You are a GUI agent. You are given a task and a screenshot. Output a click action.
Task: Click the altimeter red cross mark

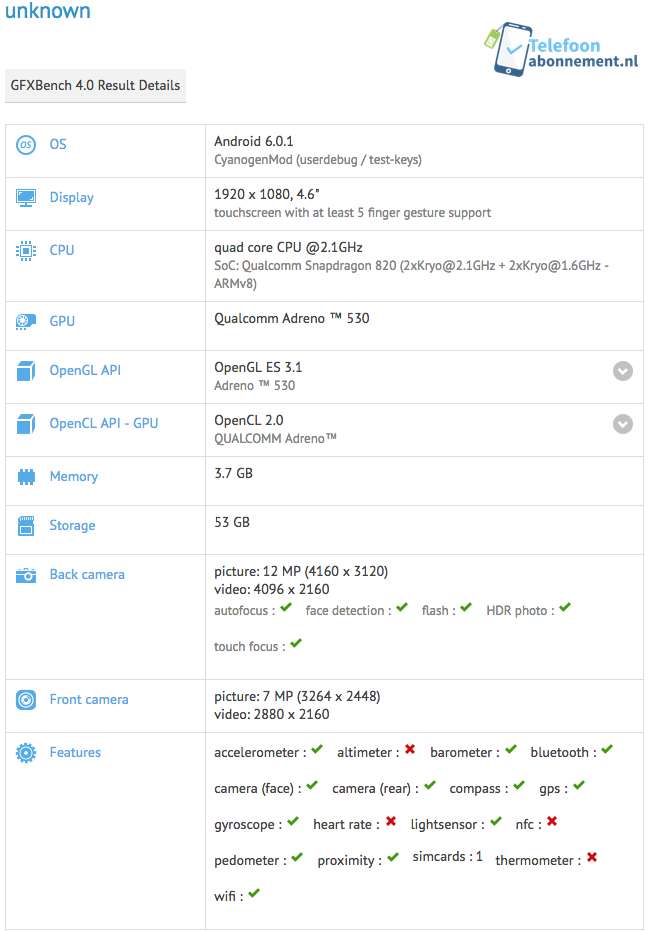click(x=410, y=749)
